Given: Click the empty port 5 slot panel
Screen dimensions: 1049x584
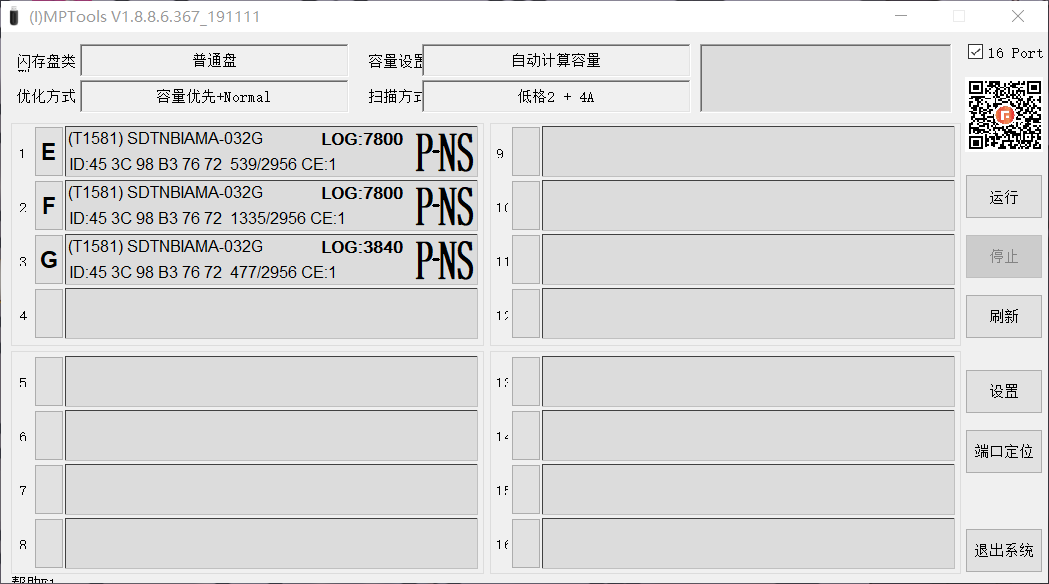Looking at the screenshot, I should point(271,381).
